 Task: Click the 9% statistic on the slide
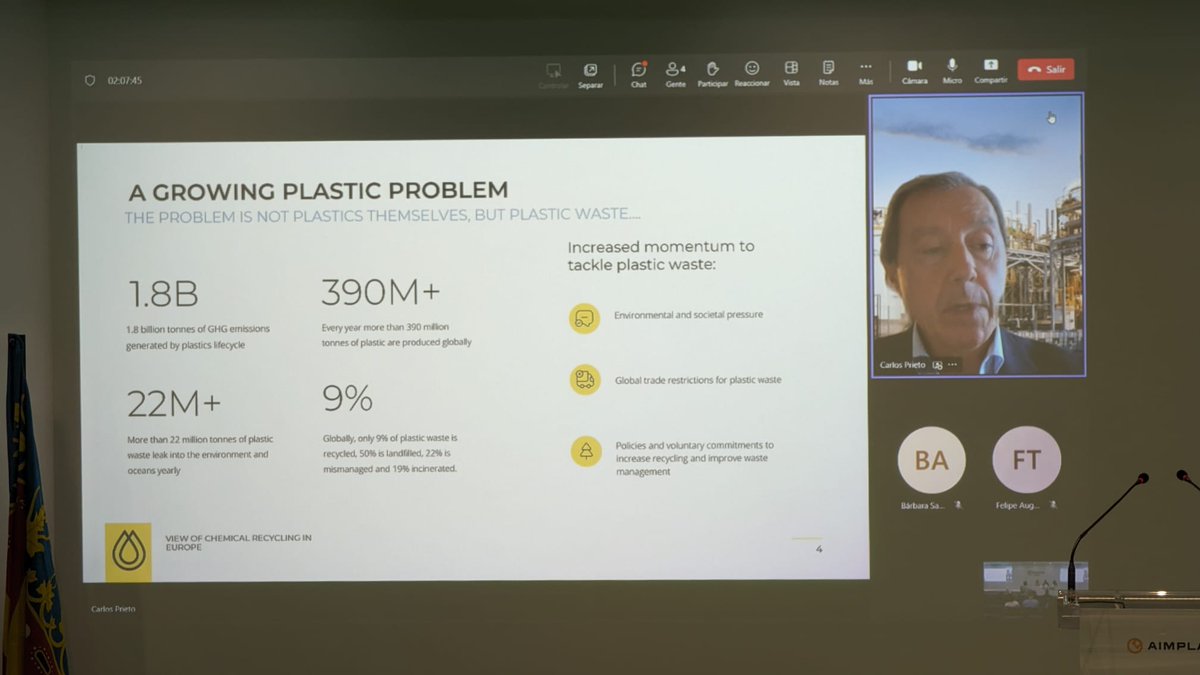coord(347,399)
